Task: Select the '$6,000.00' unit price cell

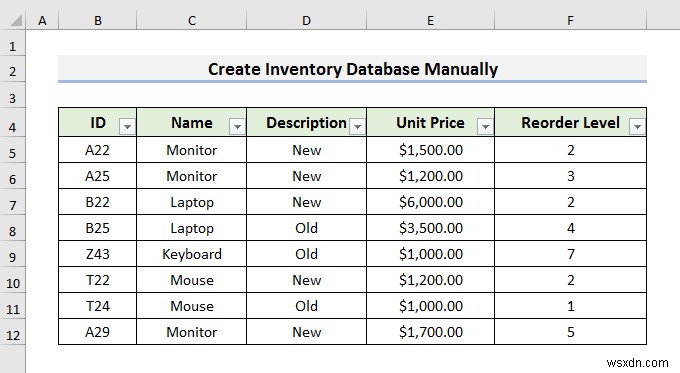Action: click(x=430, y=202)
